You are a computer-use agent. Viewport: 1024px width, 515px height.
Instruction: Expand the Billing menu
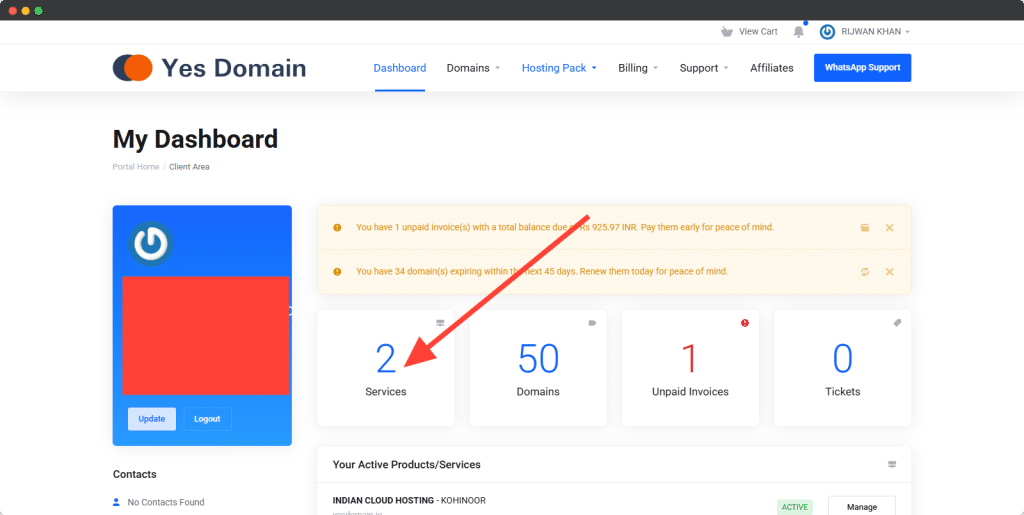coord(638,68)
